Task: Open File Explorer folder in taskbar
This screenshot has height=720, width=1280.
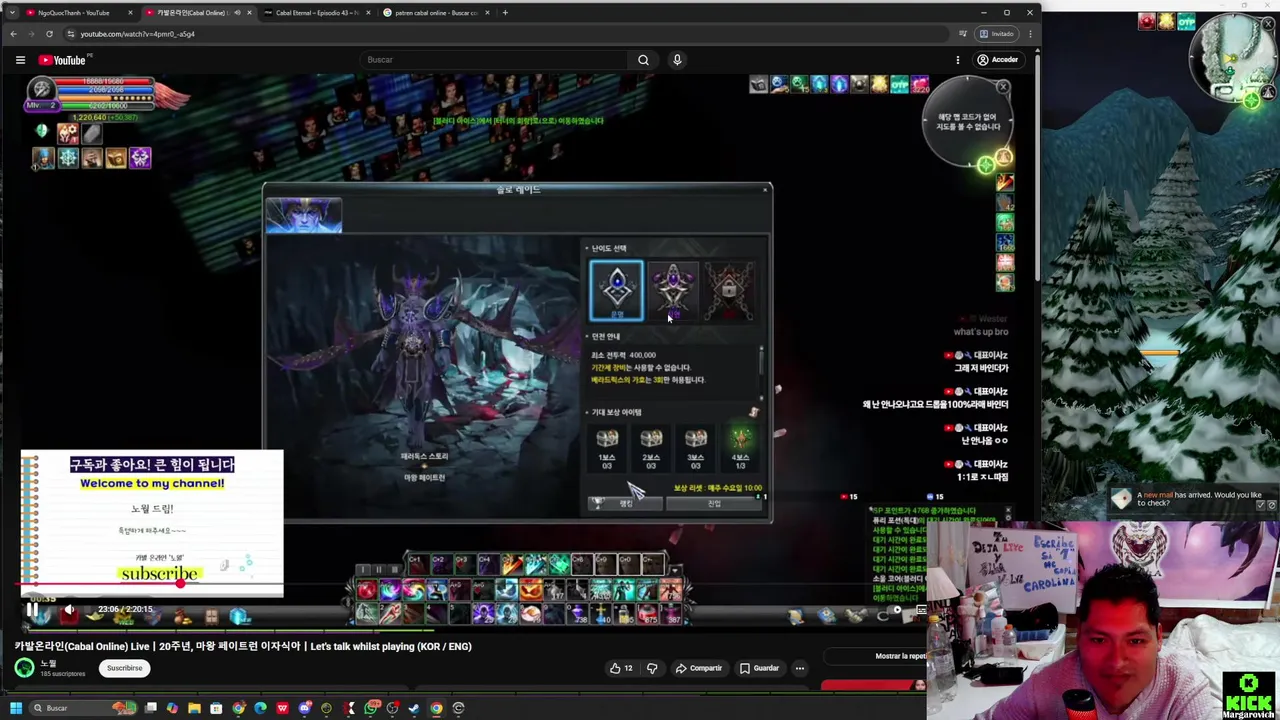Action: coord(194,708)
